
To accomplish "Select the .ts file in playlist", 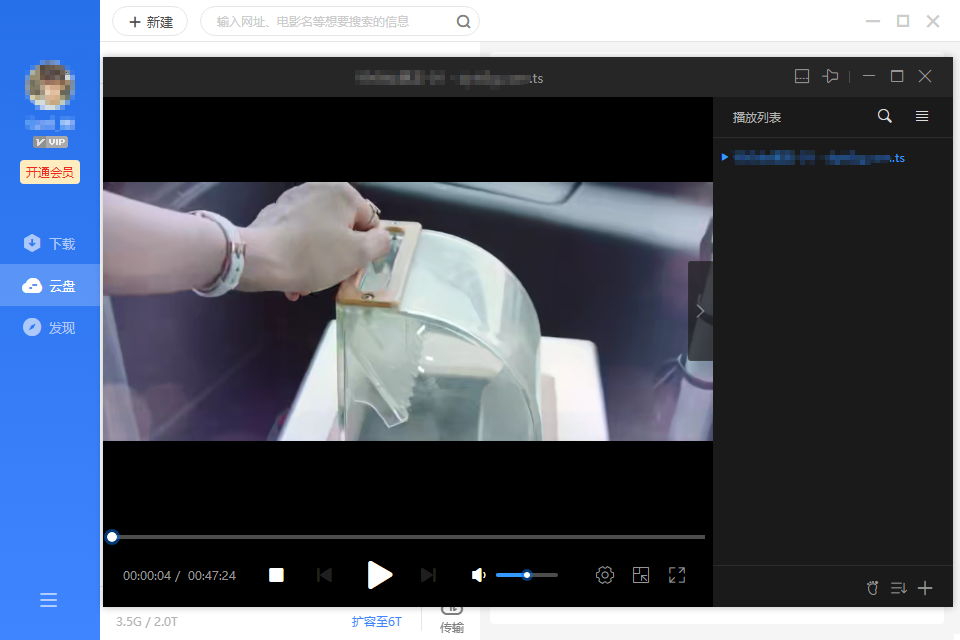I will [818, 158].
